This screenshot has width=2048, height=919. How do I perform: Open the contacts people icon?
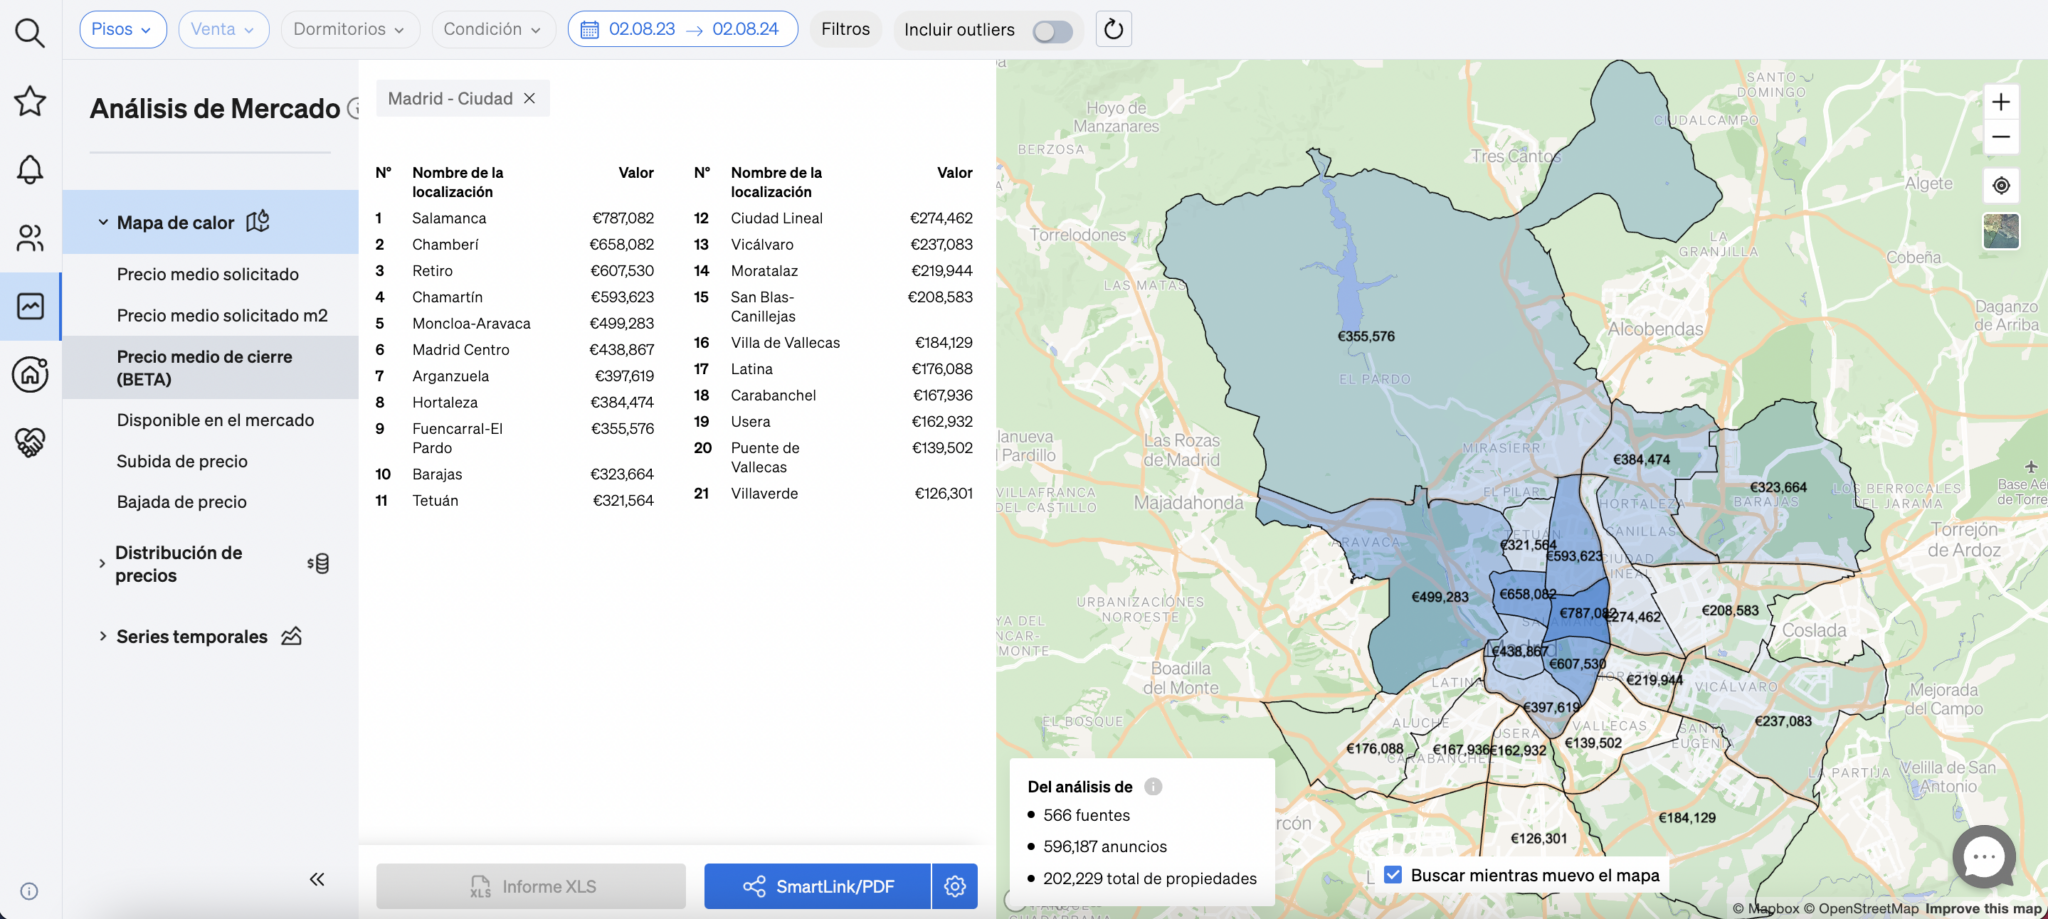pyautogui.click(x=30, y=238)
